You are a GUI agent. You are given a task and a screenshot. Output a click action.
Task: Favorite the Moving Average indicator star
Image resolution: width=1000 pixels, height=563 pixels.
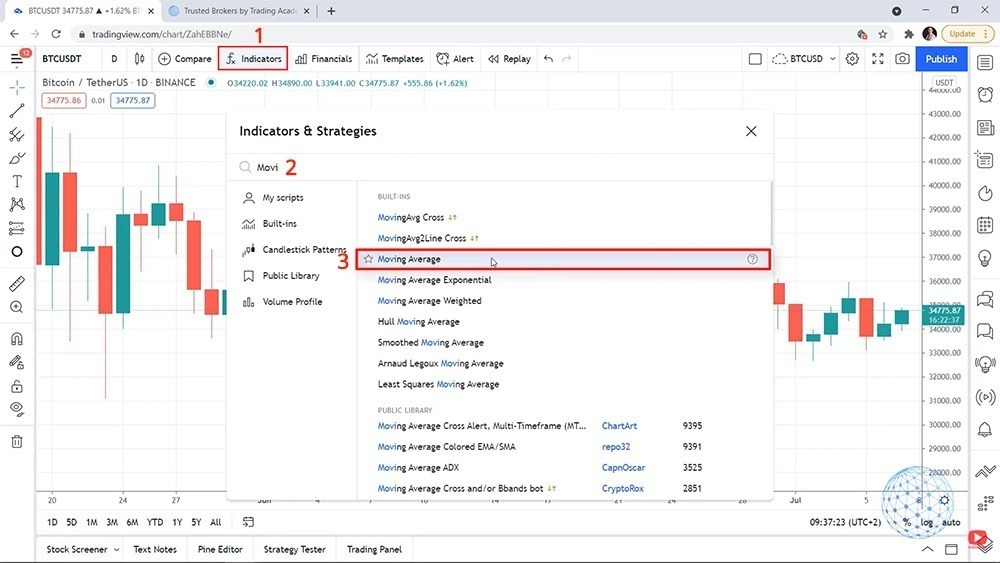(368, 259)
